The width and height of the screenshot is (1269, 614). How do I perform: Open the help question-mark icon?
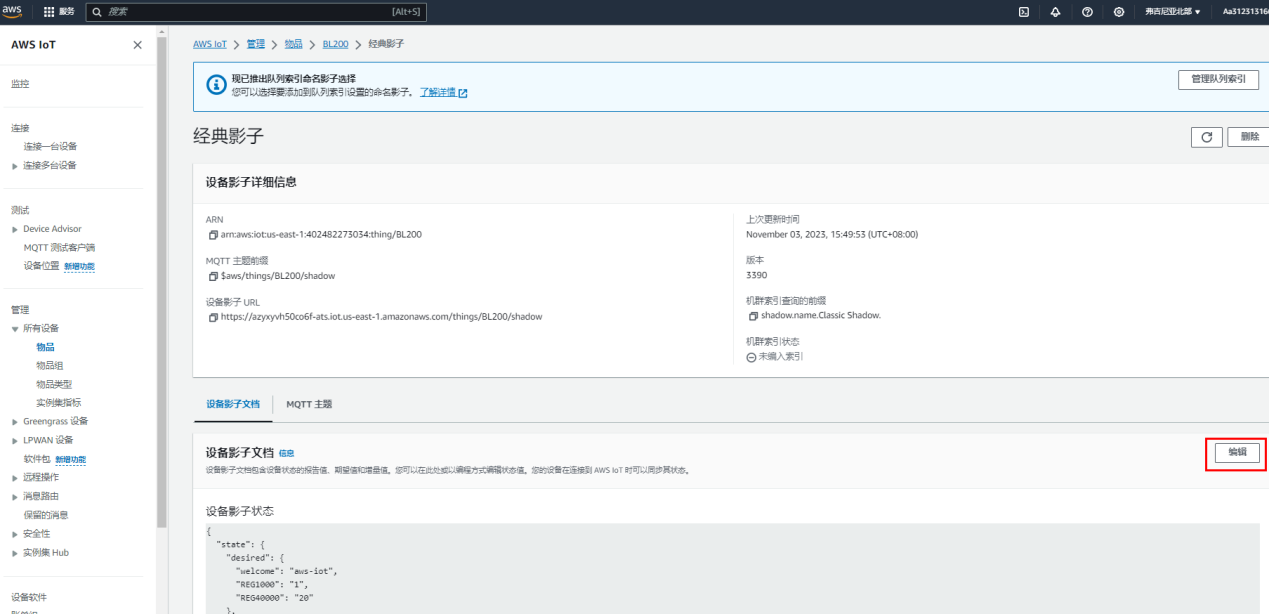pos(1087,12)
